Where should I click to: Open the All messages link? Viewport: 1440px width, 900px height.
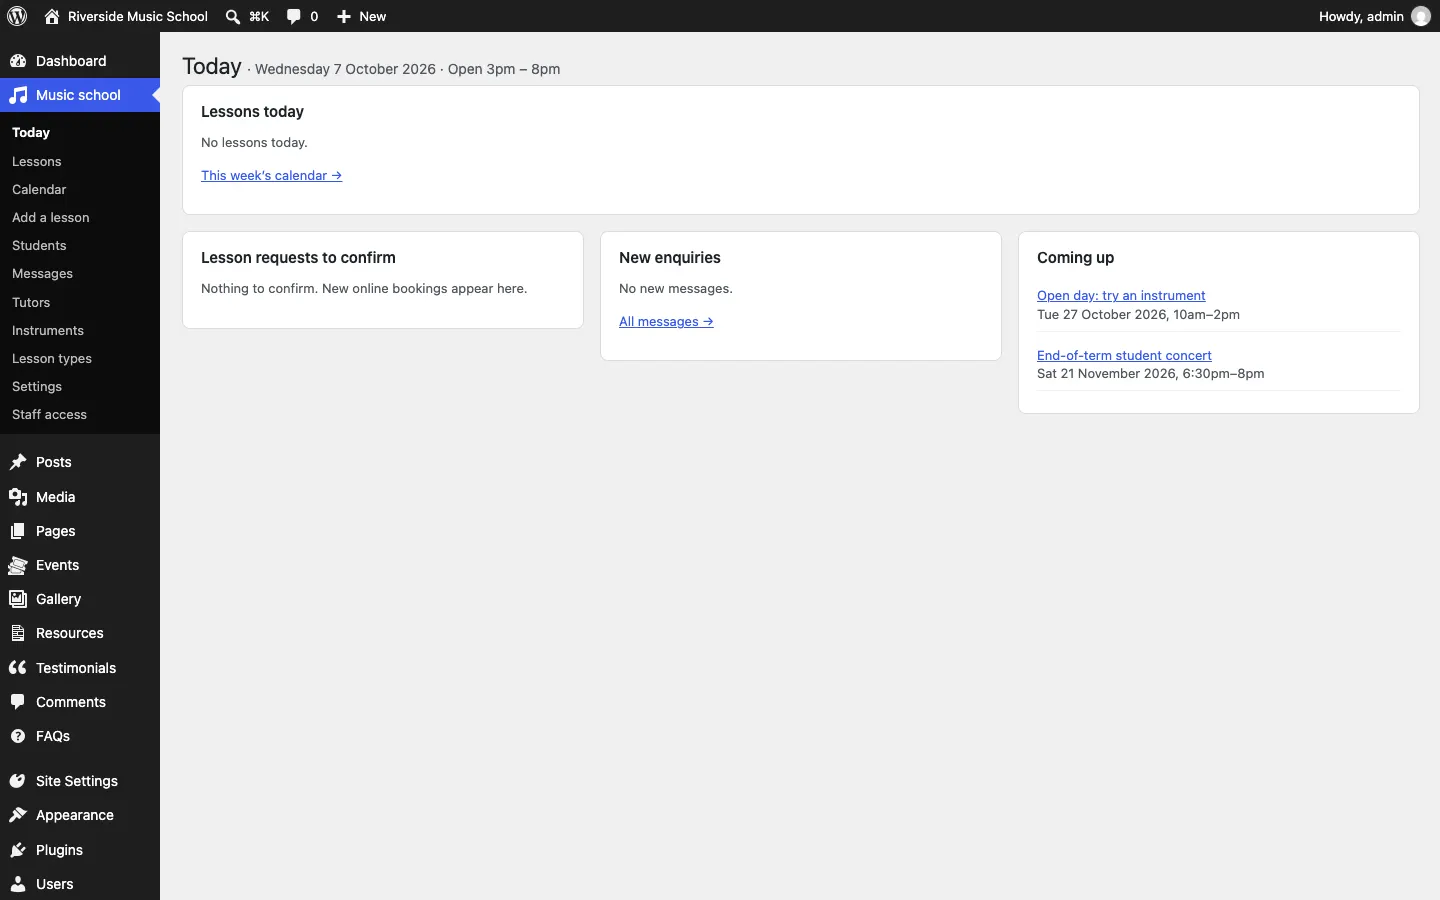[666, 321]
